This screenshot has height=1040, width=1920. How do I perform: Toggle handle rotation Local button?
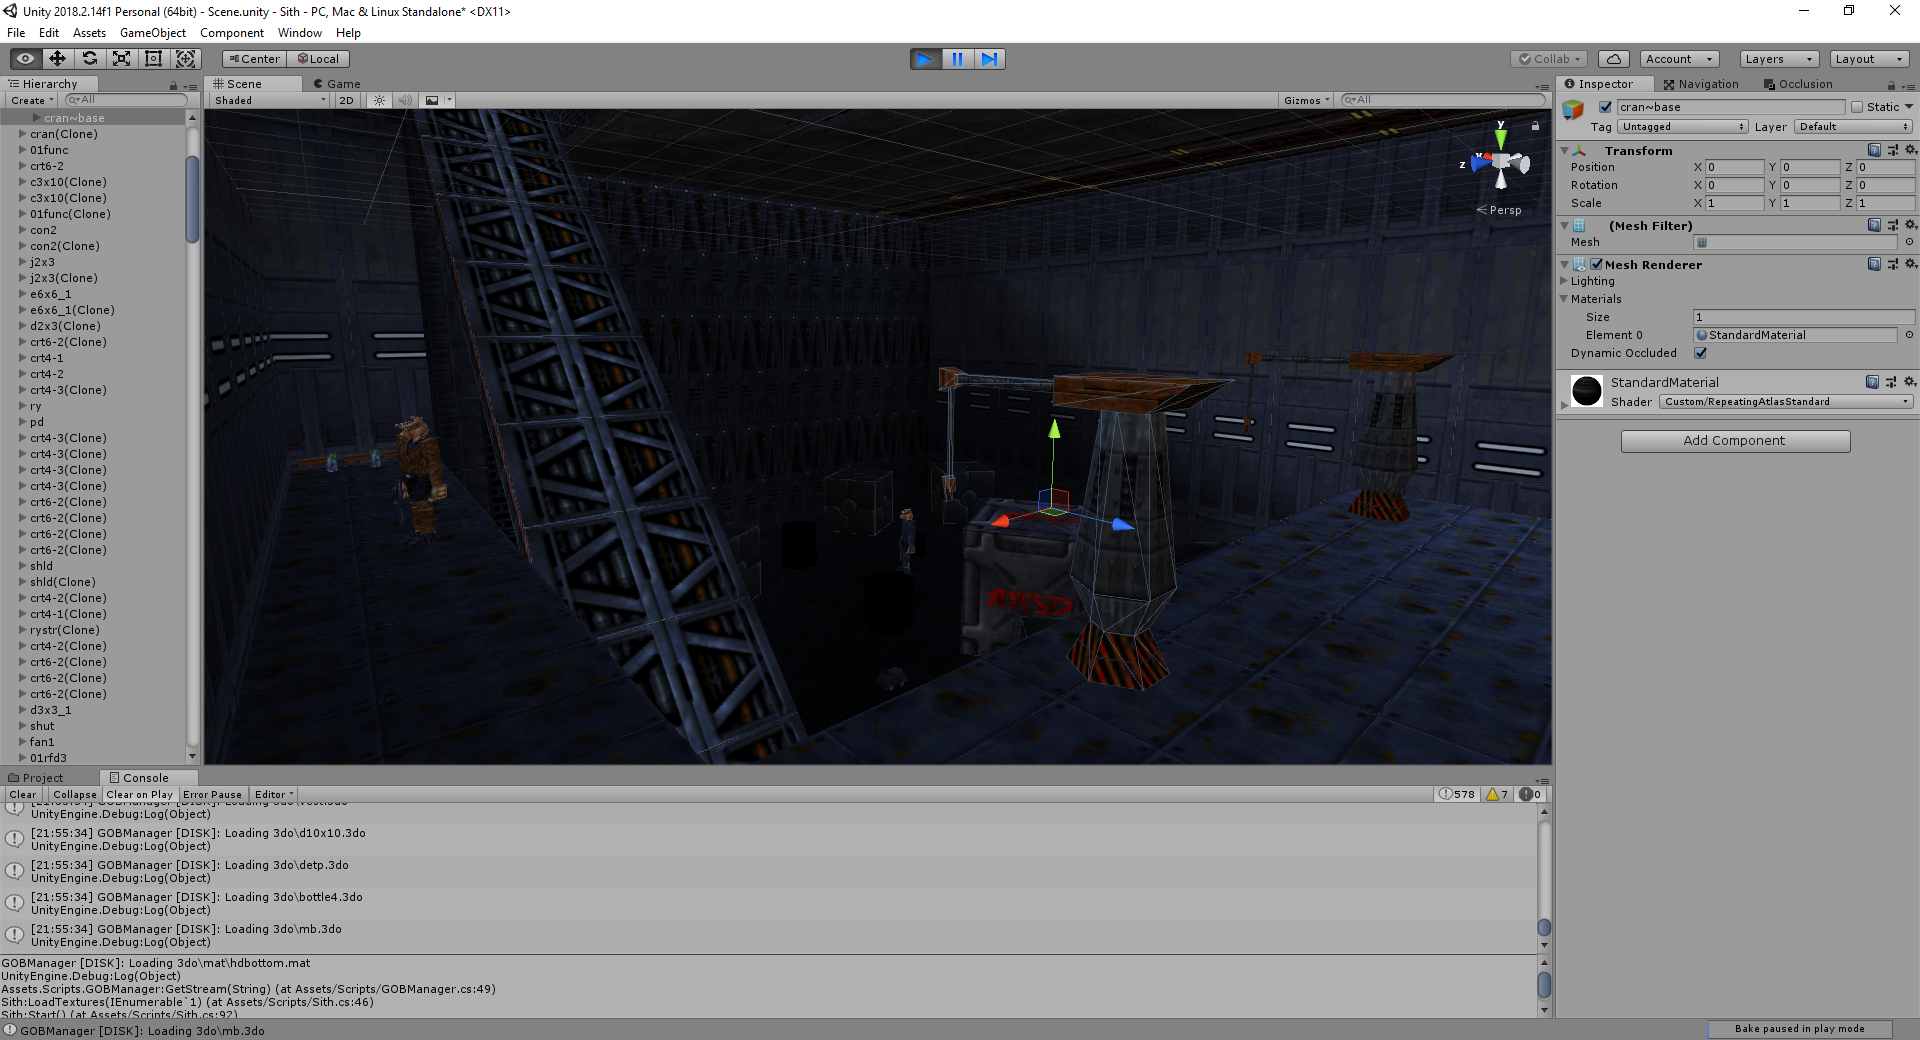point(318,59)
